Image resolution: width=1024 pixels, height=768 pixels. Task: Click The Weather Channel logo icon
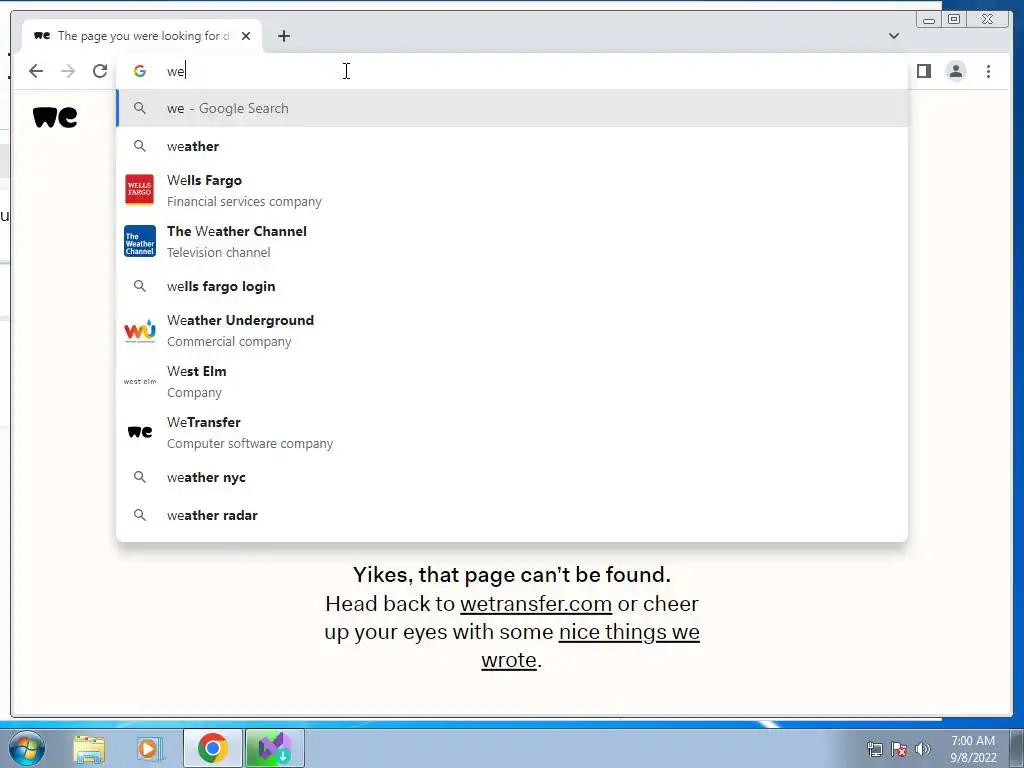[140, 241]
